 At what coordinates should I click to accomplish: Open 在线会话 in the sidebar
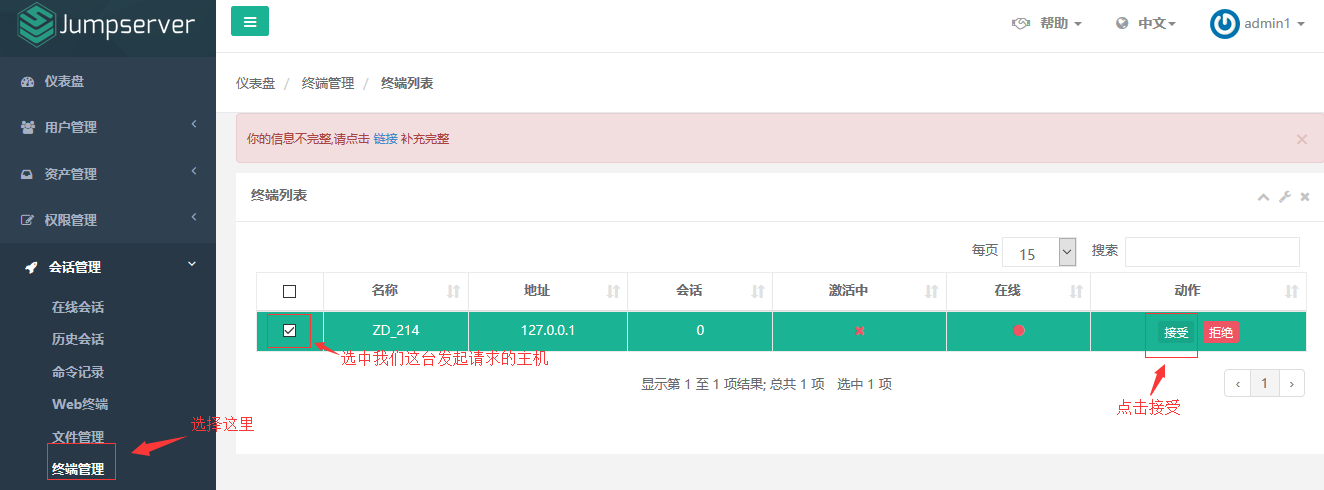pyautogui.click(x=78, y=307)
